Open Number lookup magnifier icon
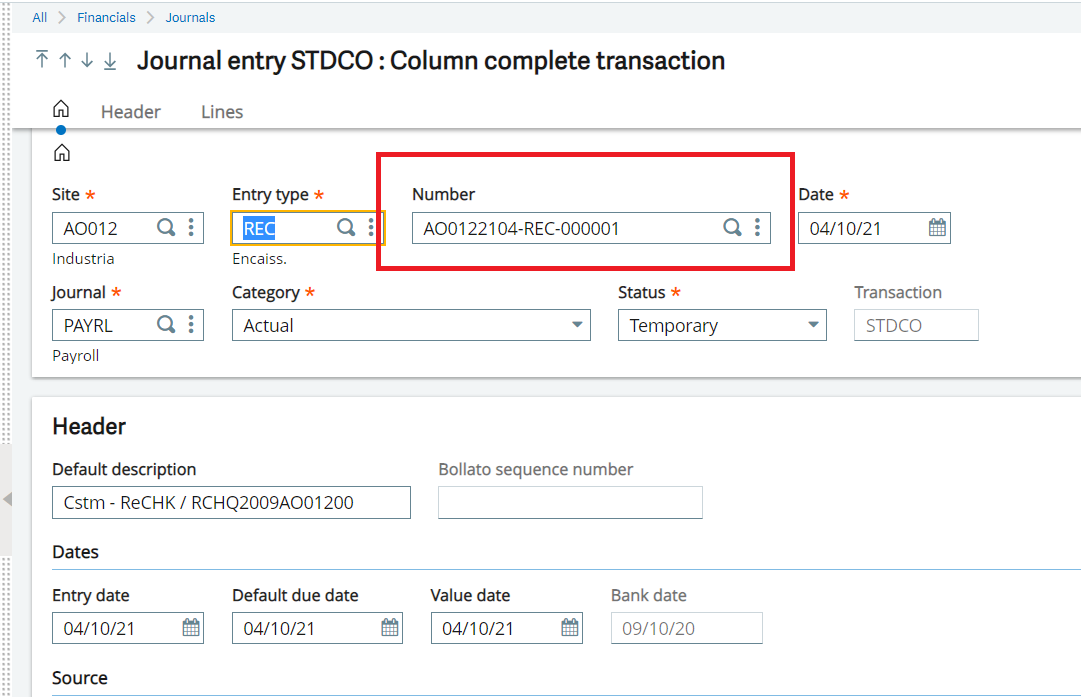 click(732, 228)
